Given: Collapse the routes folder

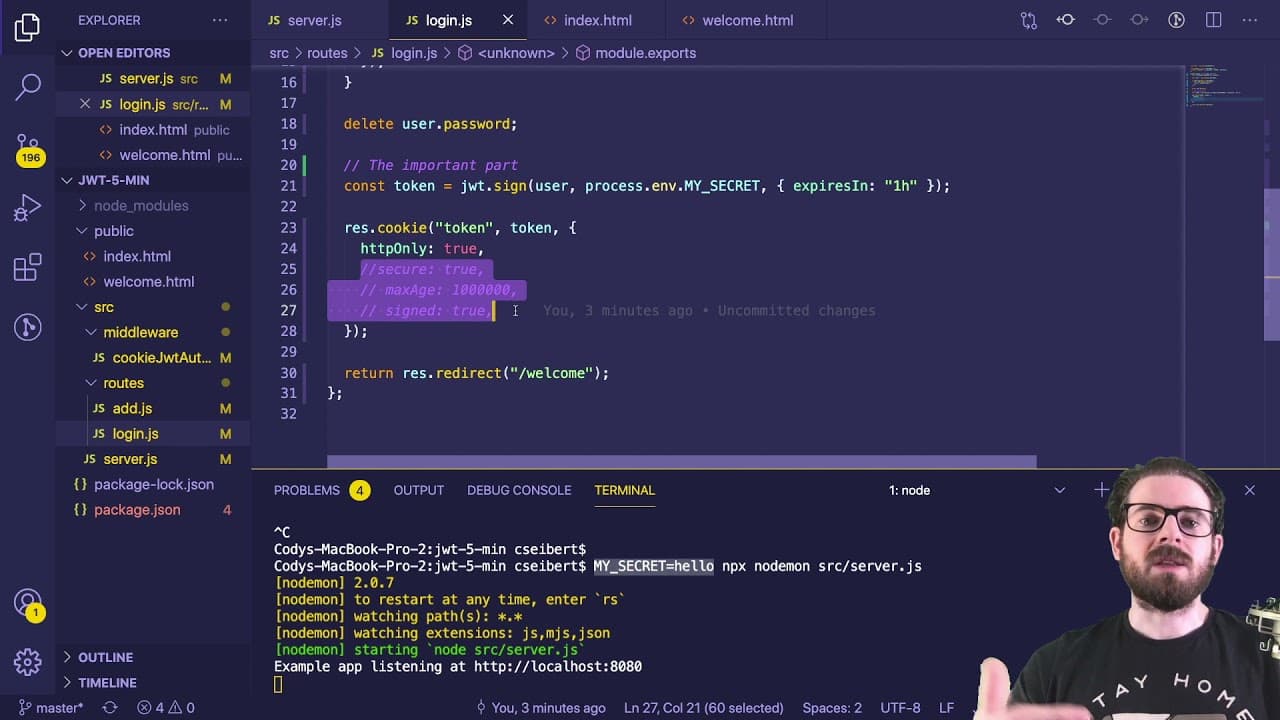Looking at the screenshot, I should click(123, 383).
